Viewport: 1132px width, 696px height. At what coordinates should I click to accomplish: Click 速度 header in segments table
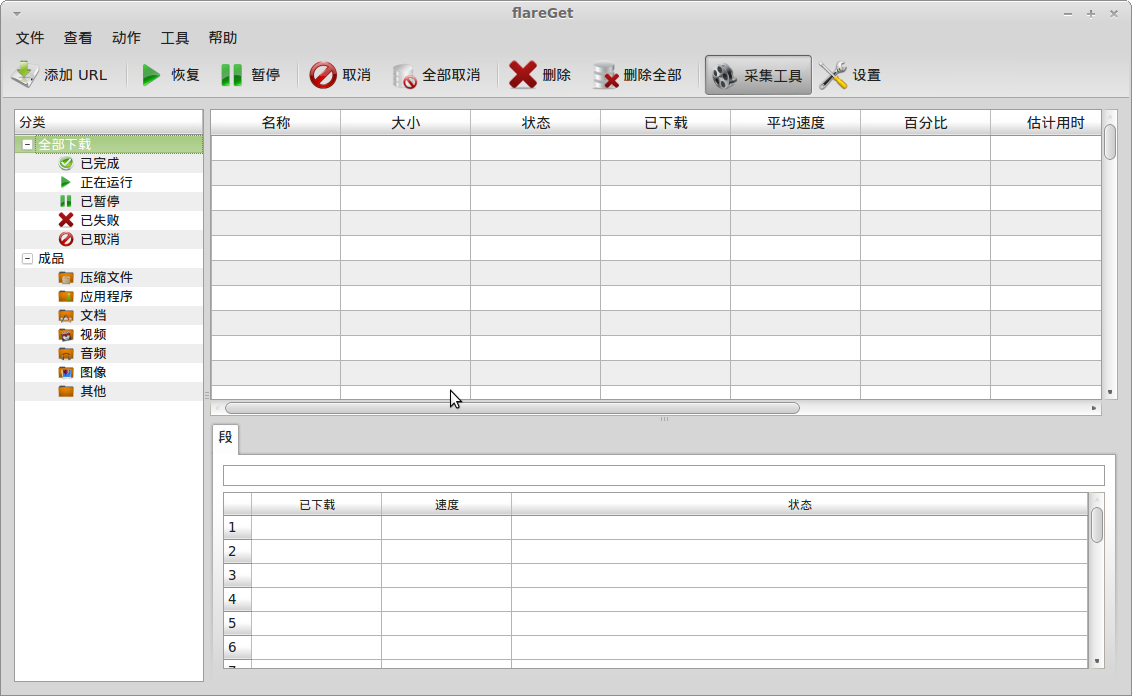[447, 505]
